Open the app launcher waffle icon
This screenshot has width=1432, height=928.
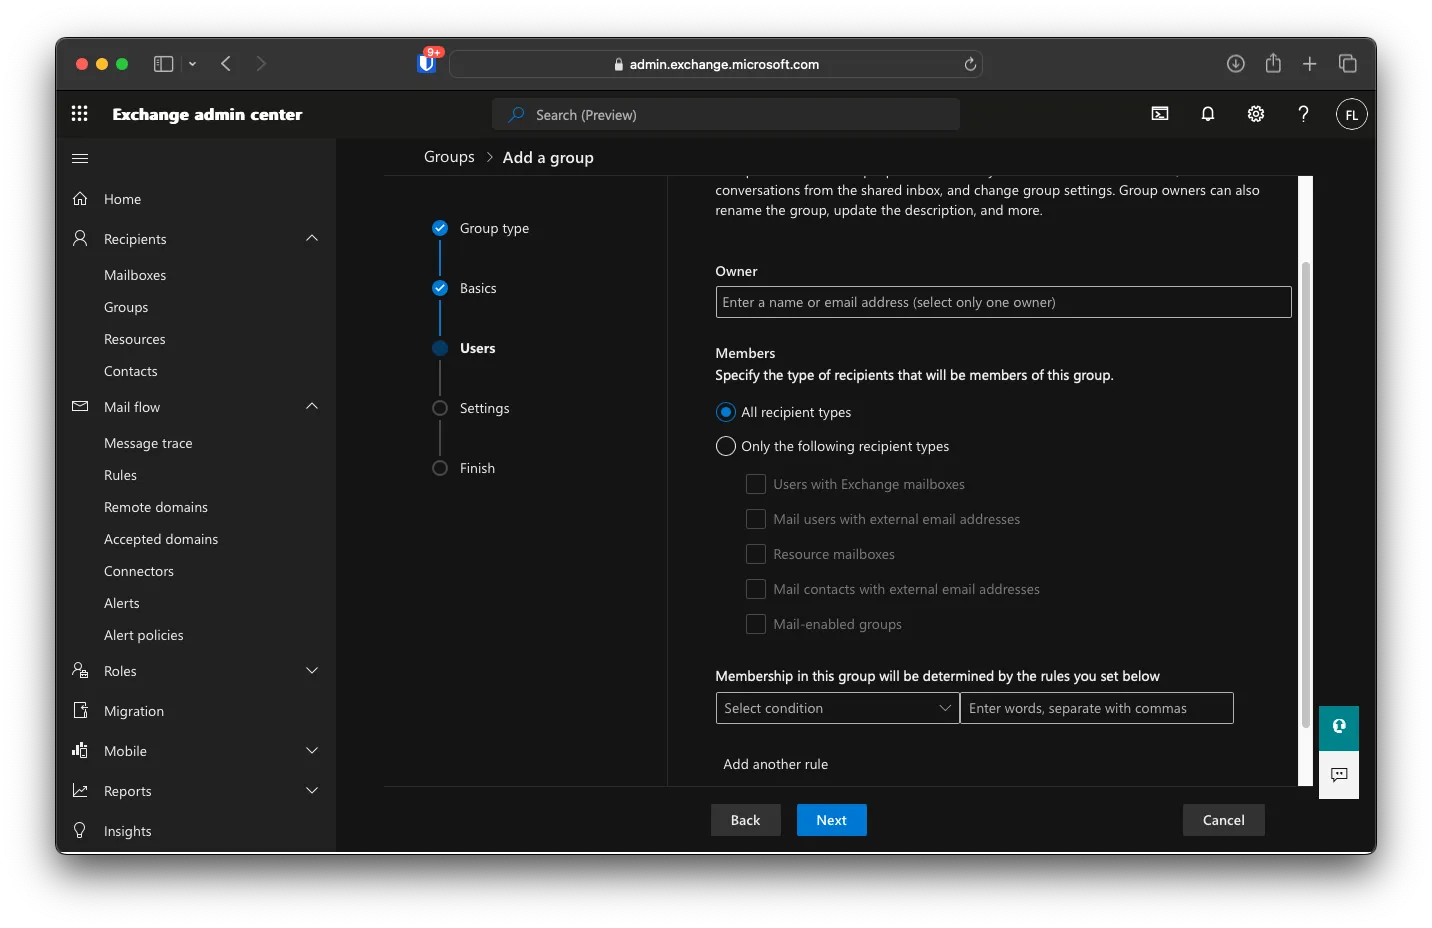80,114
